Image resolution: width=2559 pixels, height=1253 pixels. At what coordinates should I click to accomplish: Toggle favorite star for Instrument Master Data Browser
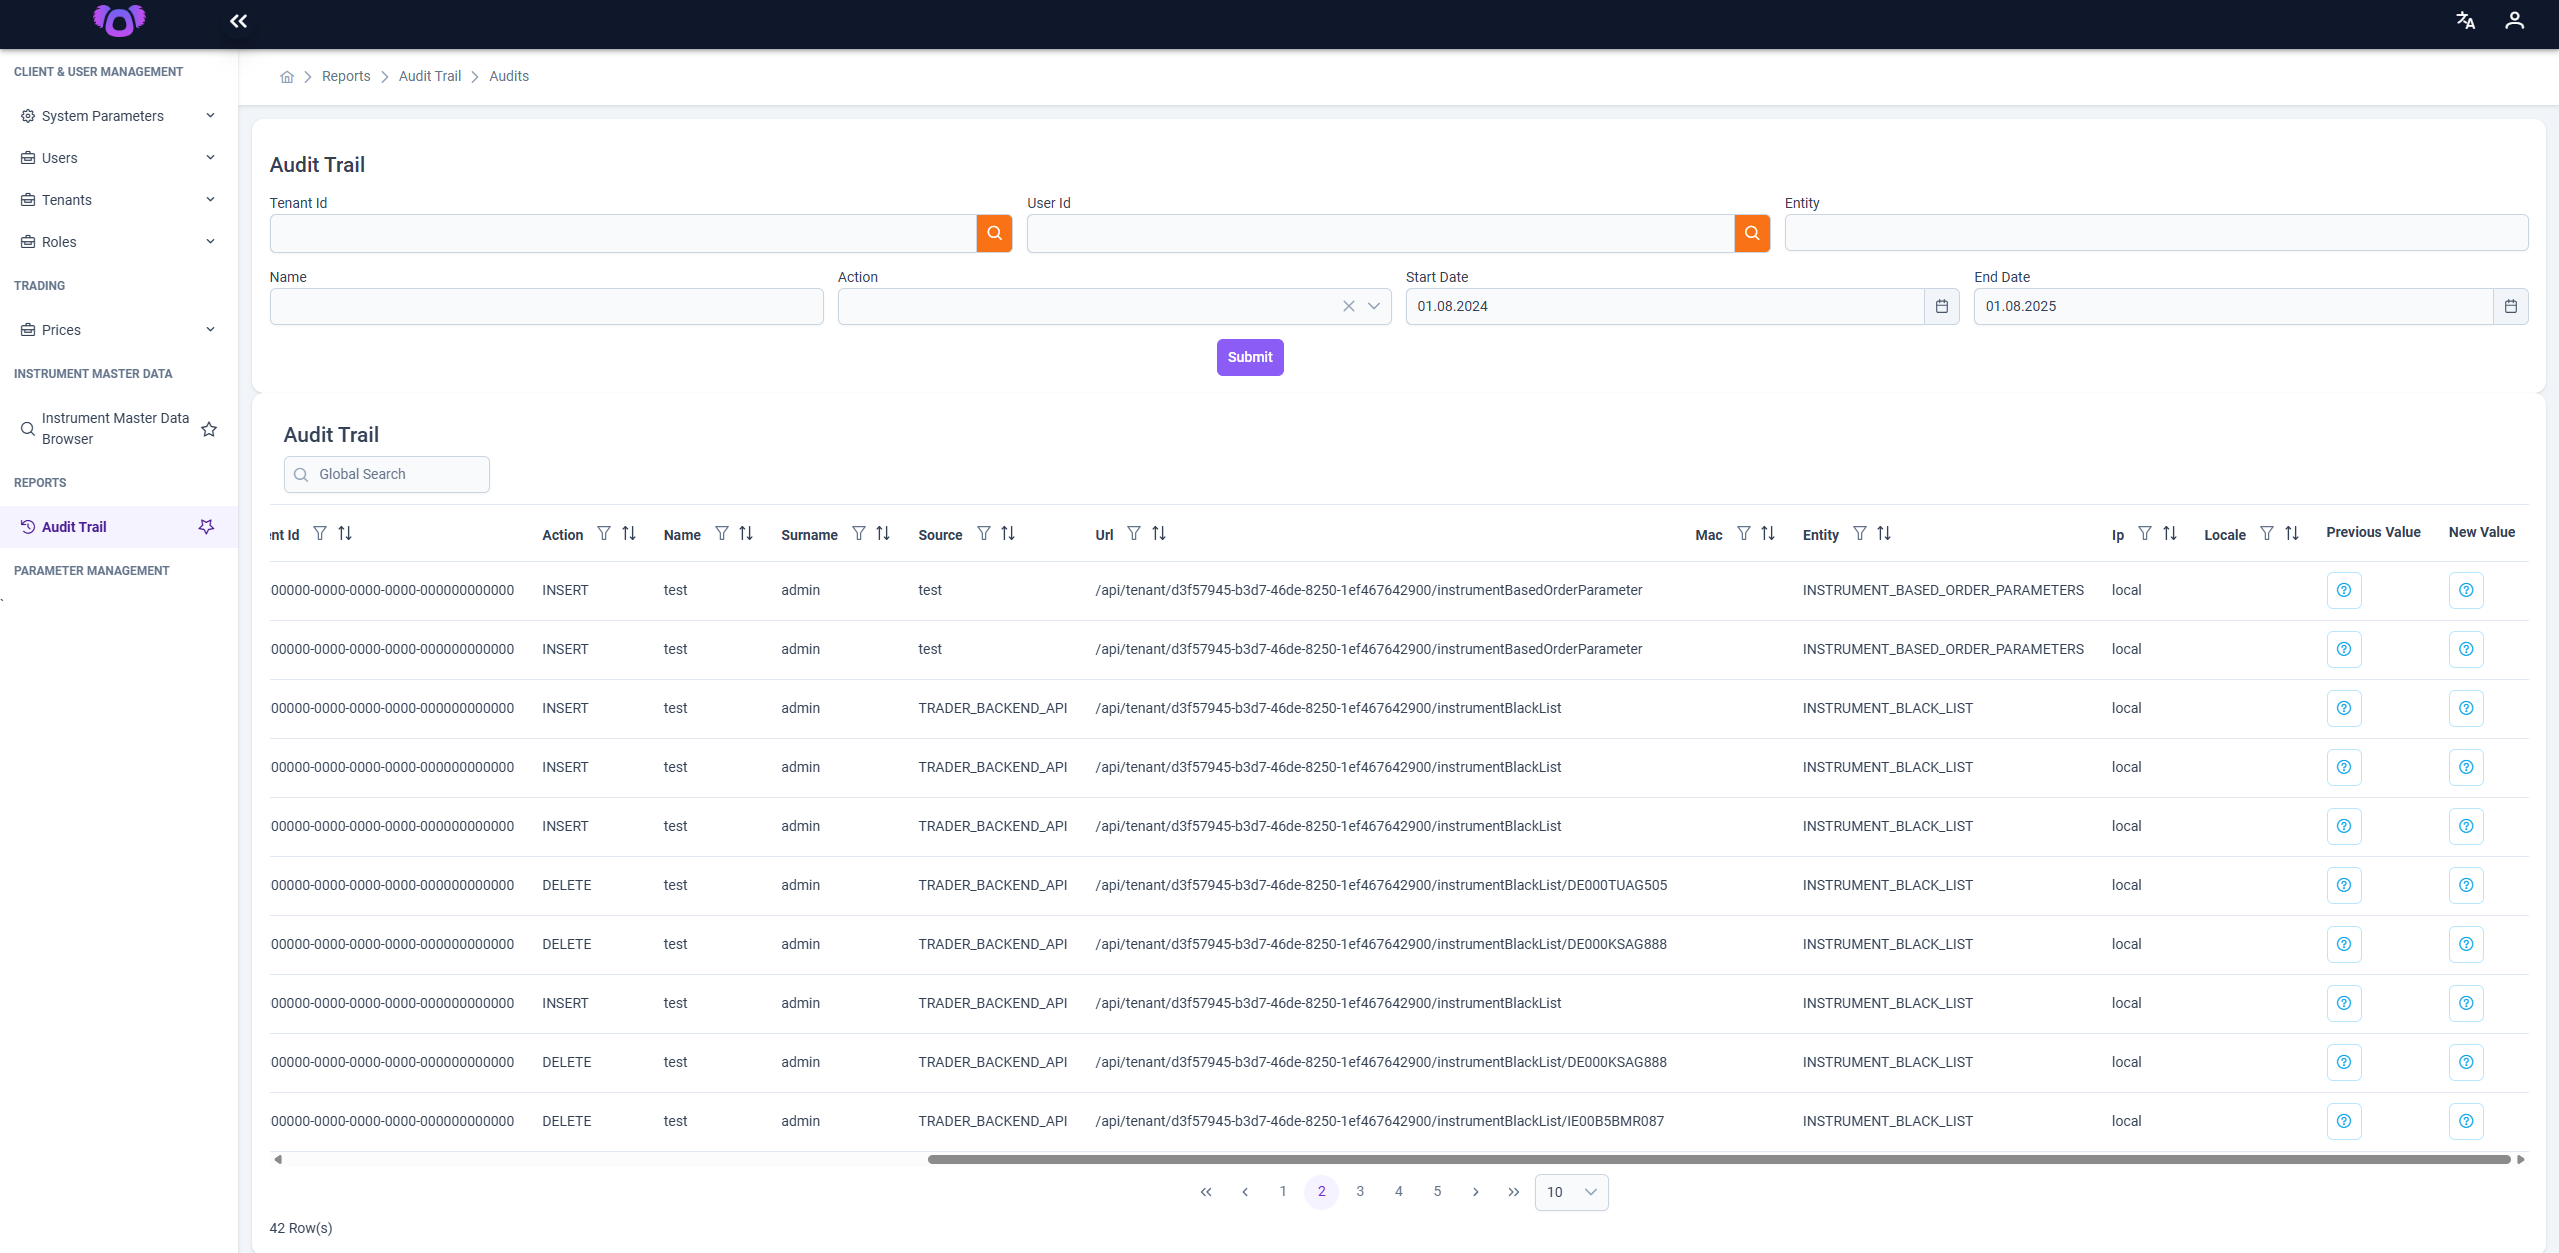point(209,429)
